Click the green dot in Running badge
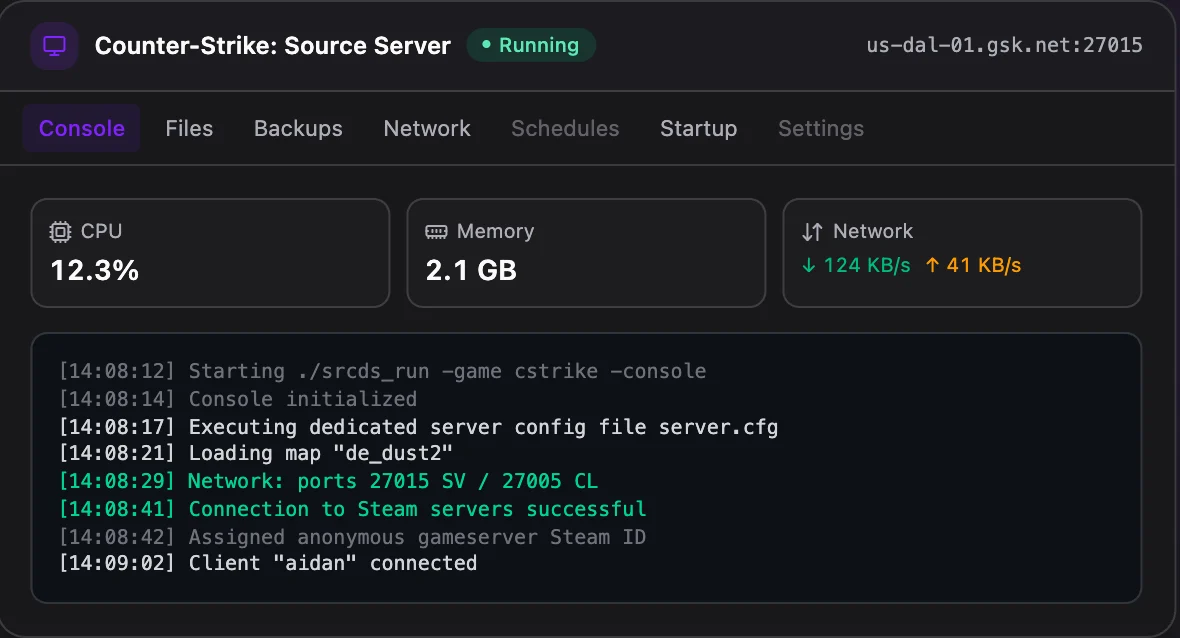The height and width of the screenshot is (638, 1180). click(x=486, y=45)
